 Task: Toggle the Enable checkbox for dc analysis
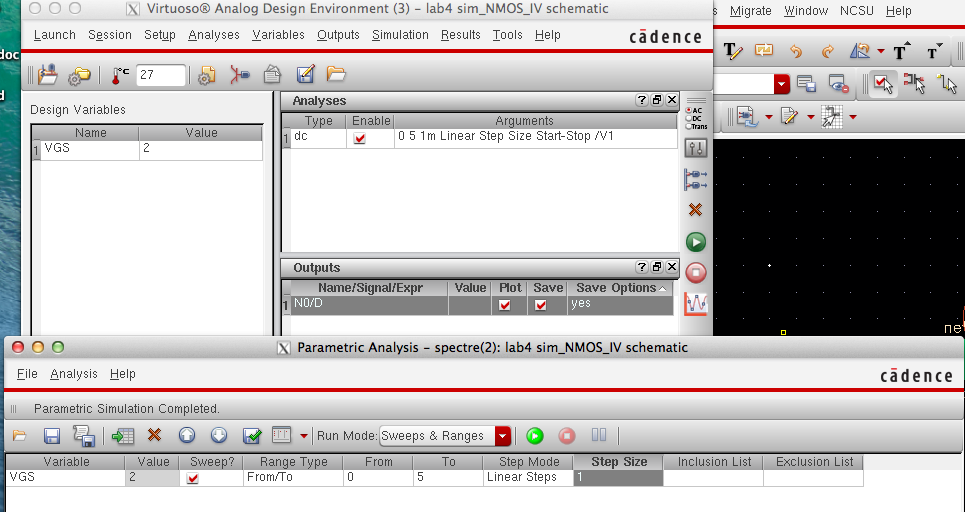pyautogui.click(x=359, y=139)
